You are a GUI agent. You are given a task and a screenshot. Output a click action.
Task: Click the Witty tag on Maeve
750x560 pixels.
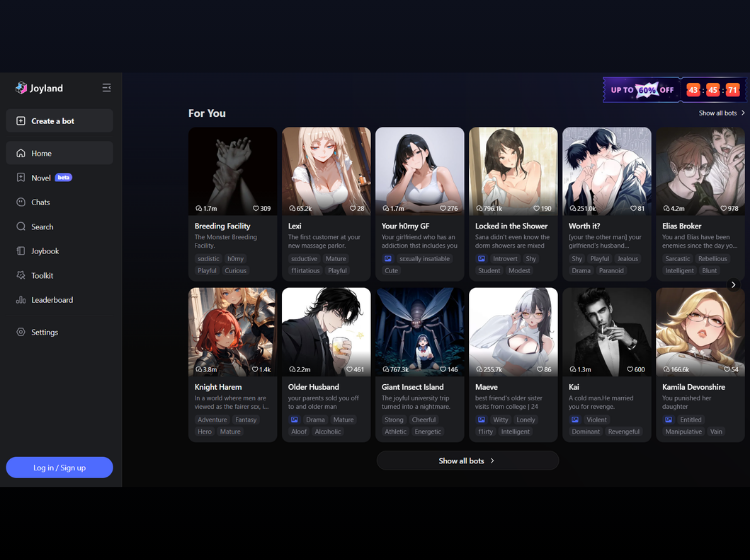(x=500, y=419)
